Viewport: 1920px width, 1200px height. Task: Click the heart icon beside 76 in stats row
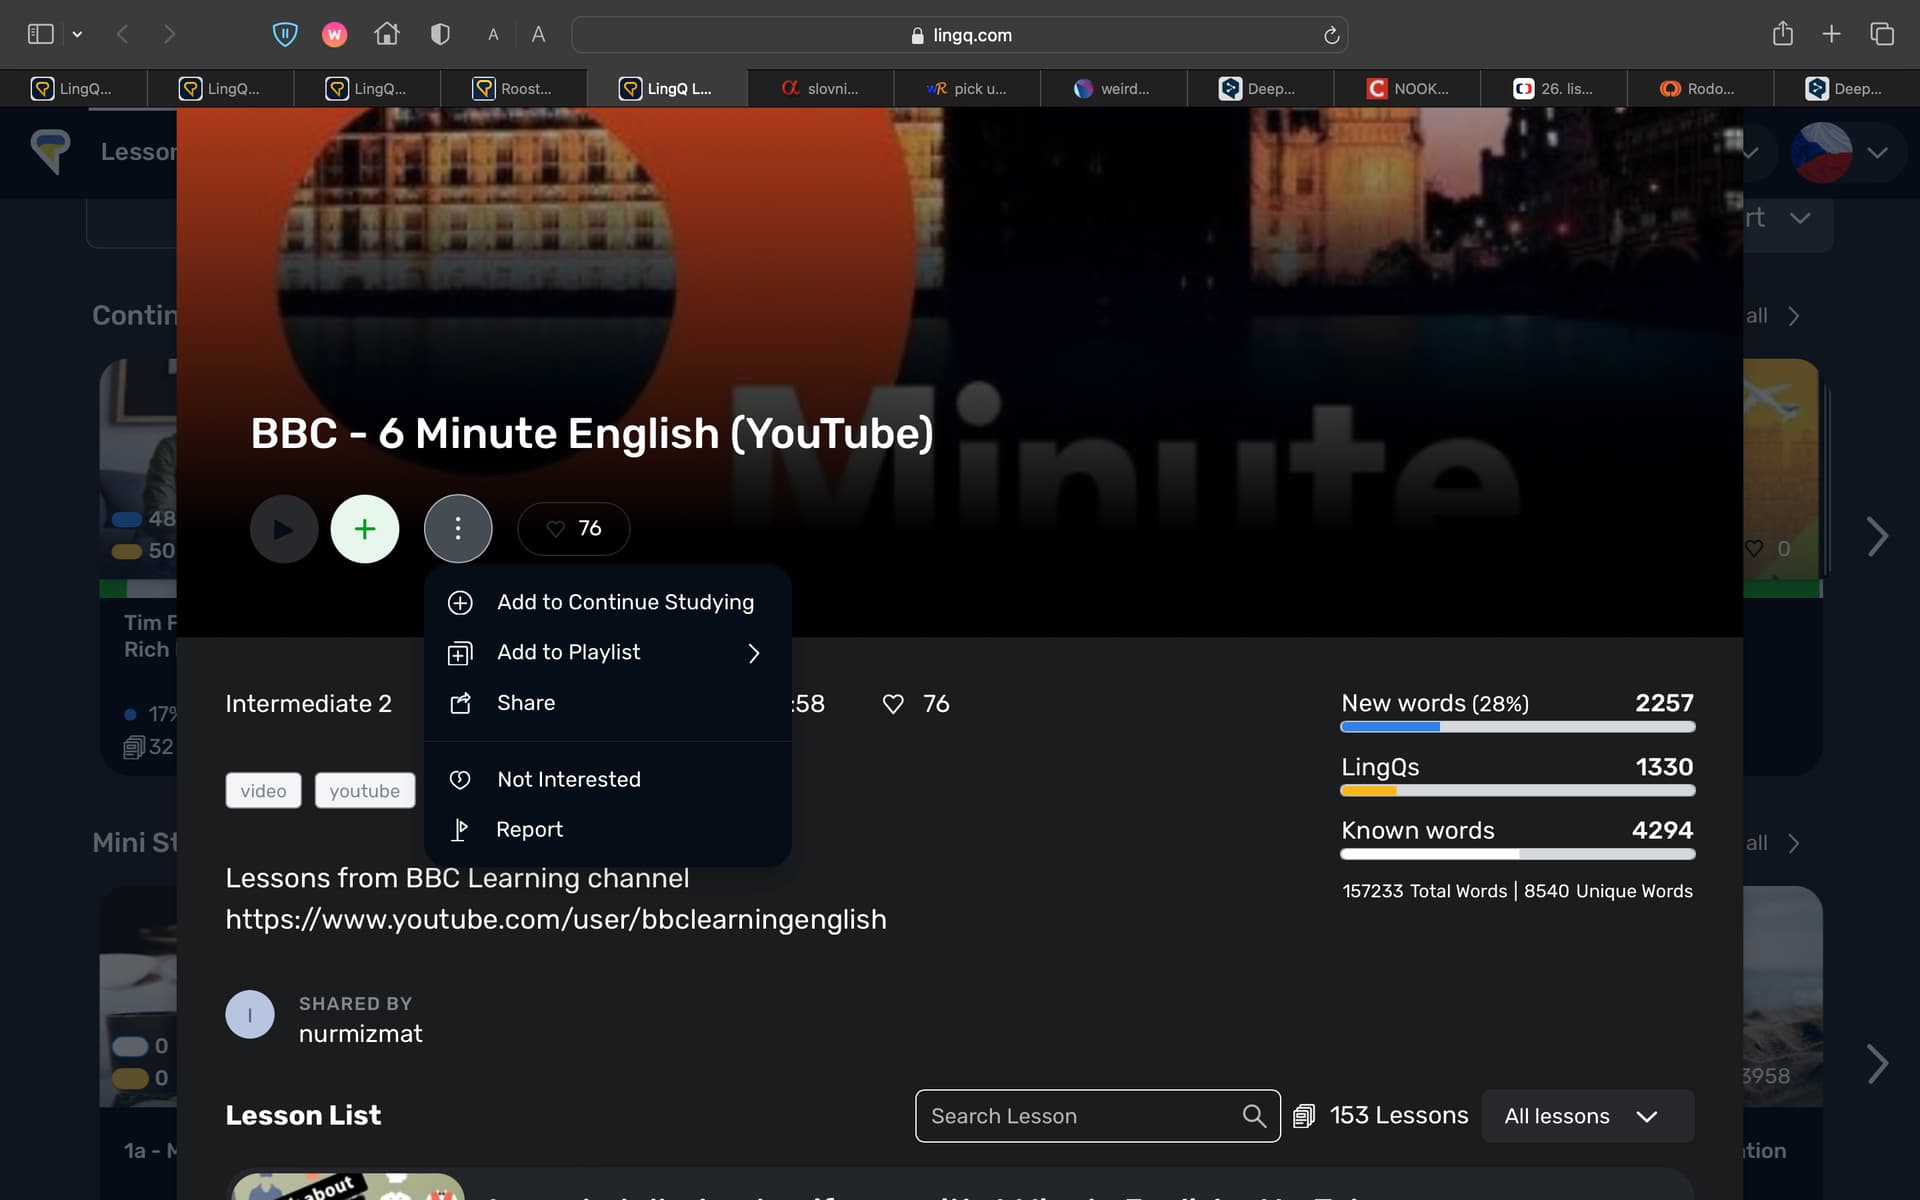click(x=893, y=704)
